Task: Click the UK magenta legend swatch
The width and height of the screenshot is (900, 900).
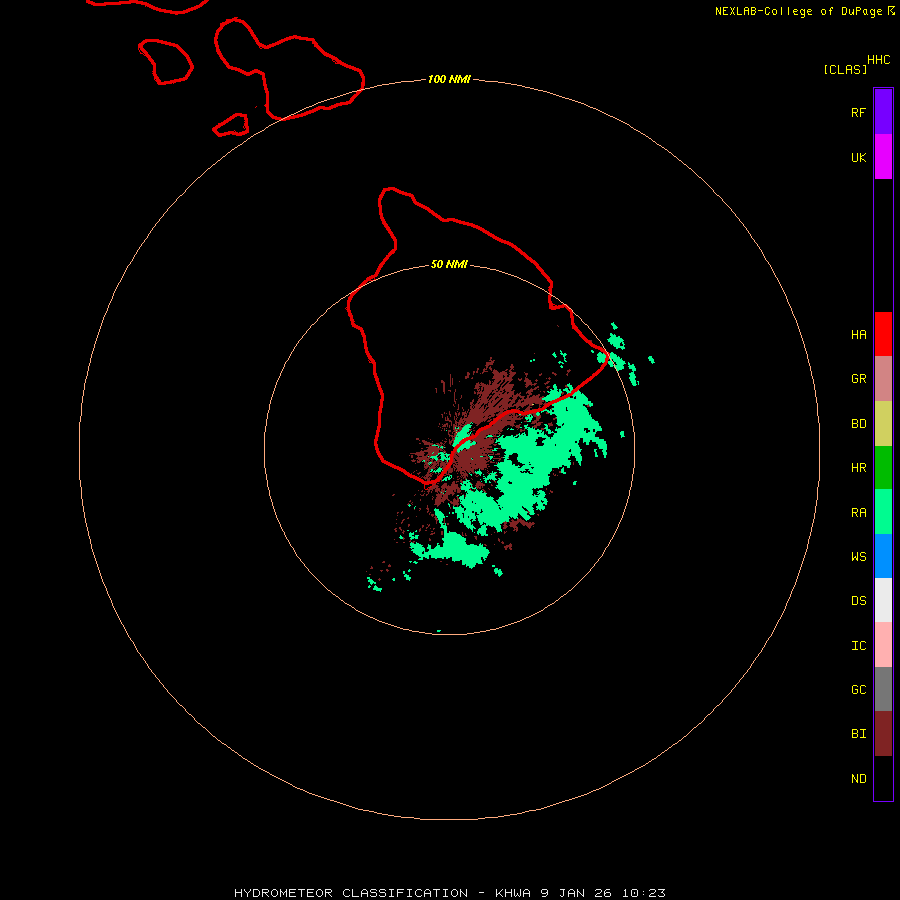Action: (883, 157)
